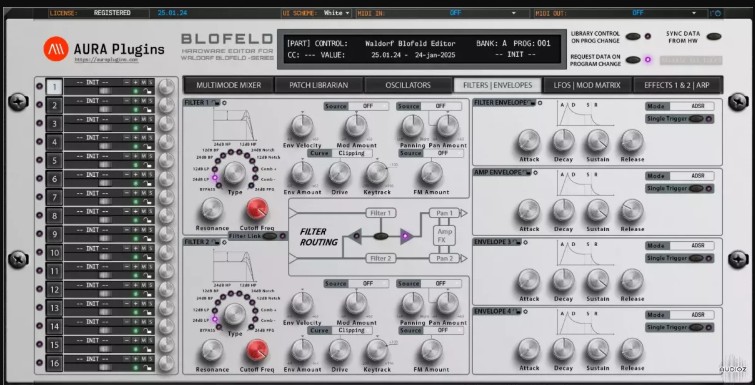Screen dimensions: 755x385
Task: Click the Filter 1 24dB LP type LED
Action: (215, 178)
